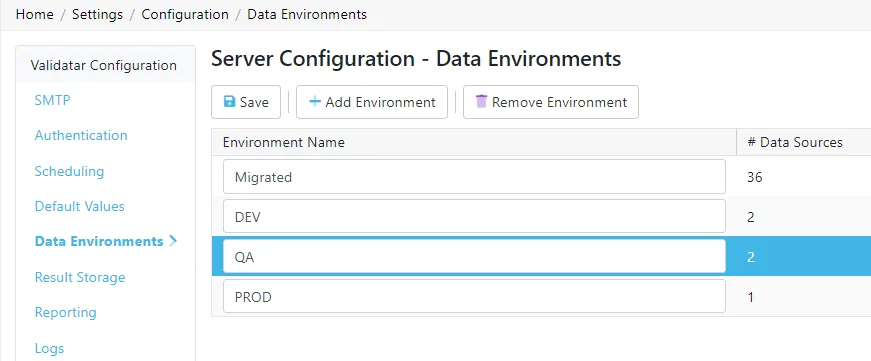
Task: Go to Home in the breadcrumb
Action: point(34,14)
